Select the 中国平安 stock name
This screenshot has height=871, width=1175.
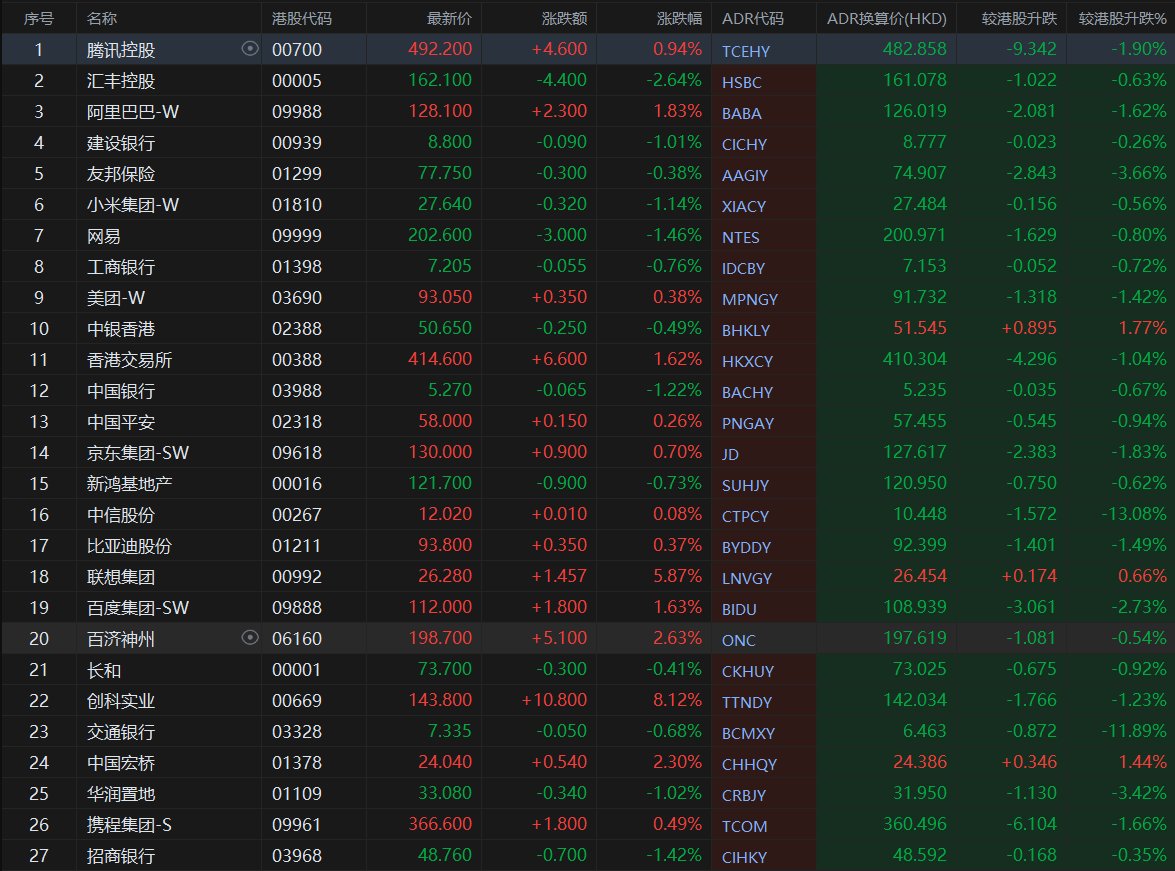point(121,421)
